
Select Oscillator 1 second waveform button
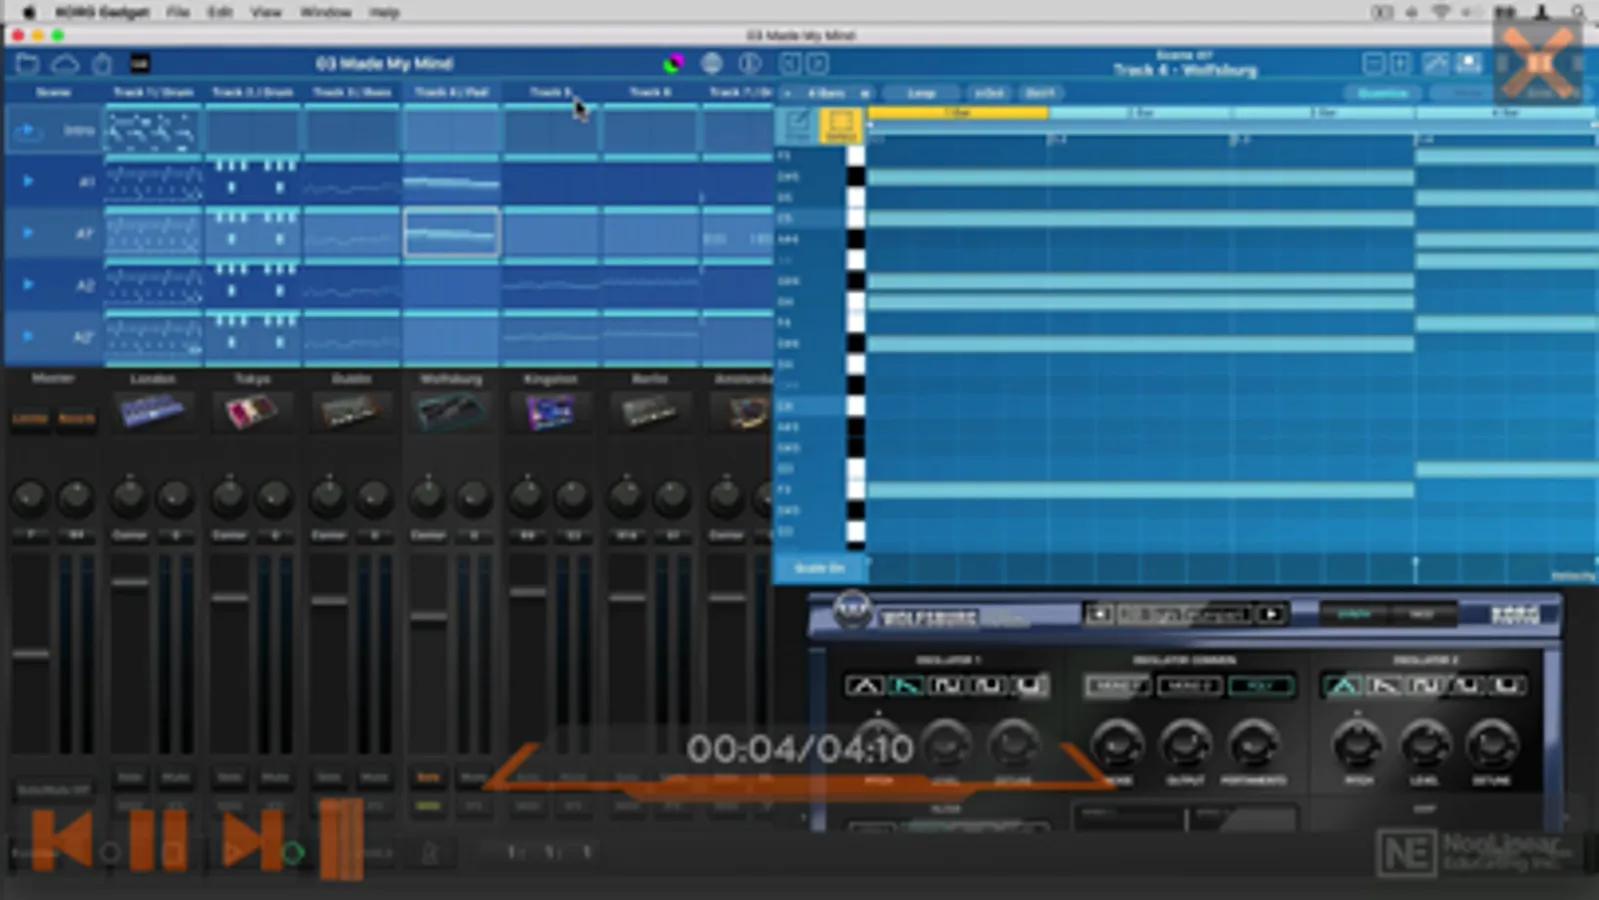point(906,686)
